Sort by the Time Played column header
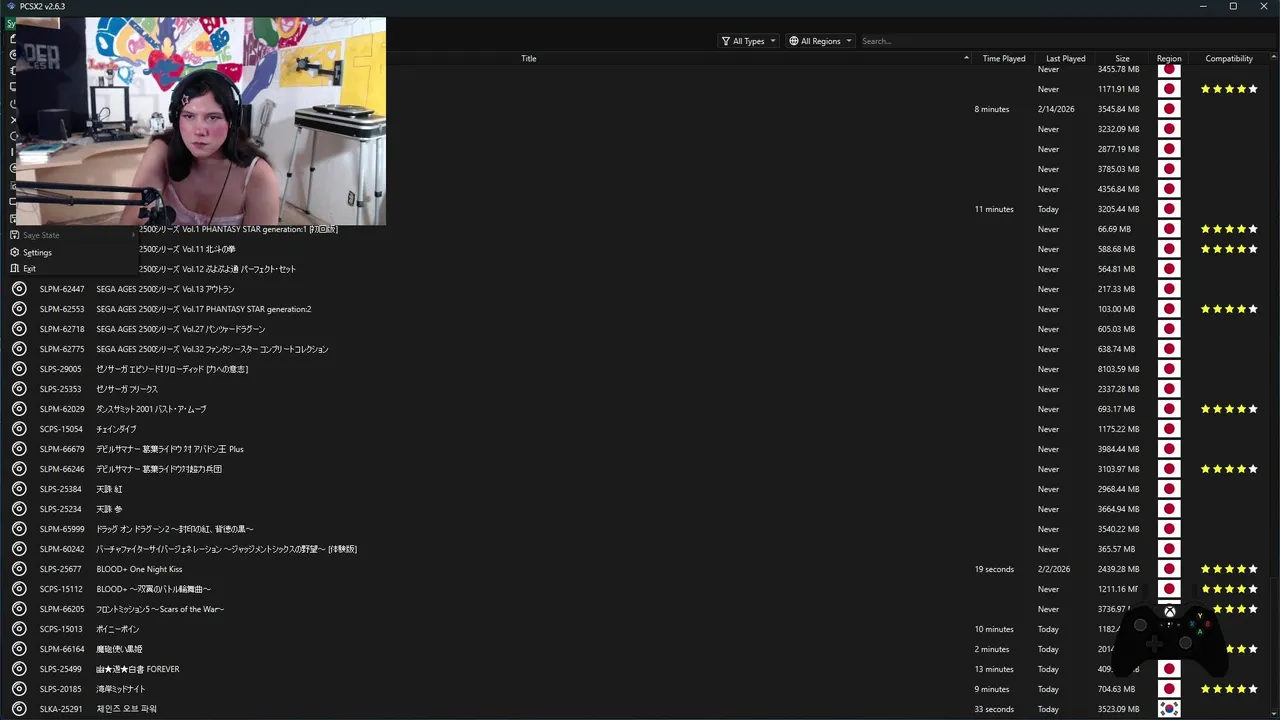Viewport: 1280px width, 720px height. coord(1004,59)
